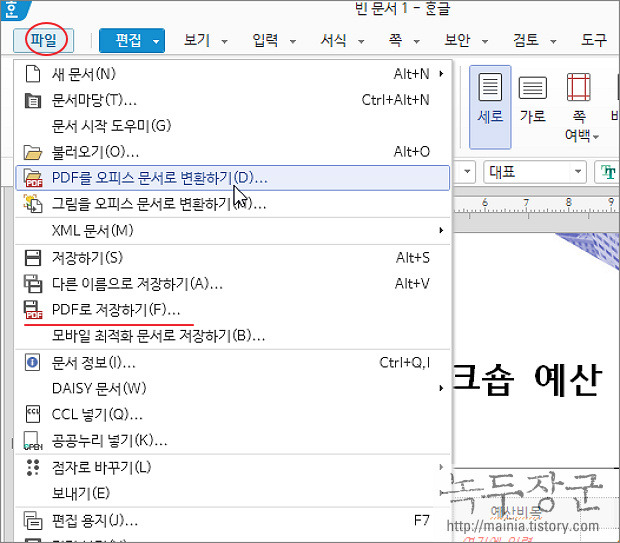Click the PDF folder icon for PDF conversion
This screenshot has height=543, width=620.
34,178
